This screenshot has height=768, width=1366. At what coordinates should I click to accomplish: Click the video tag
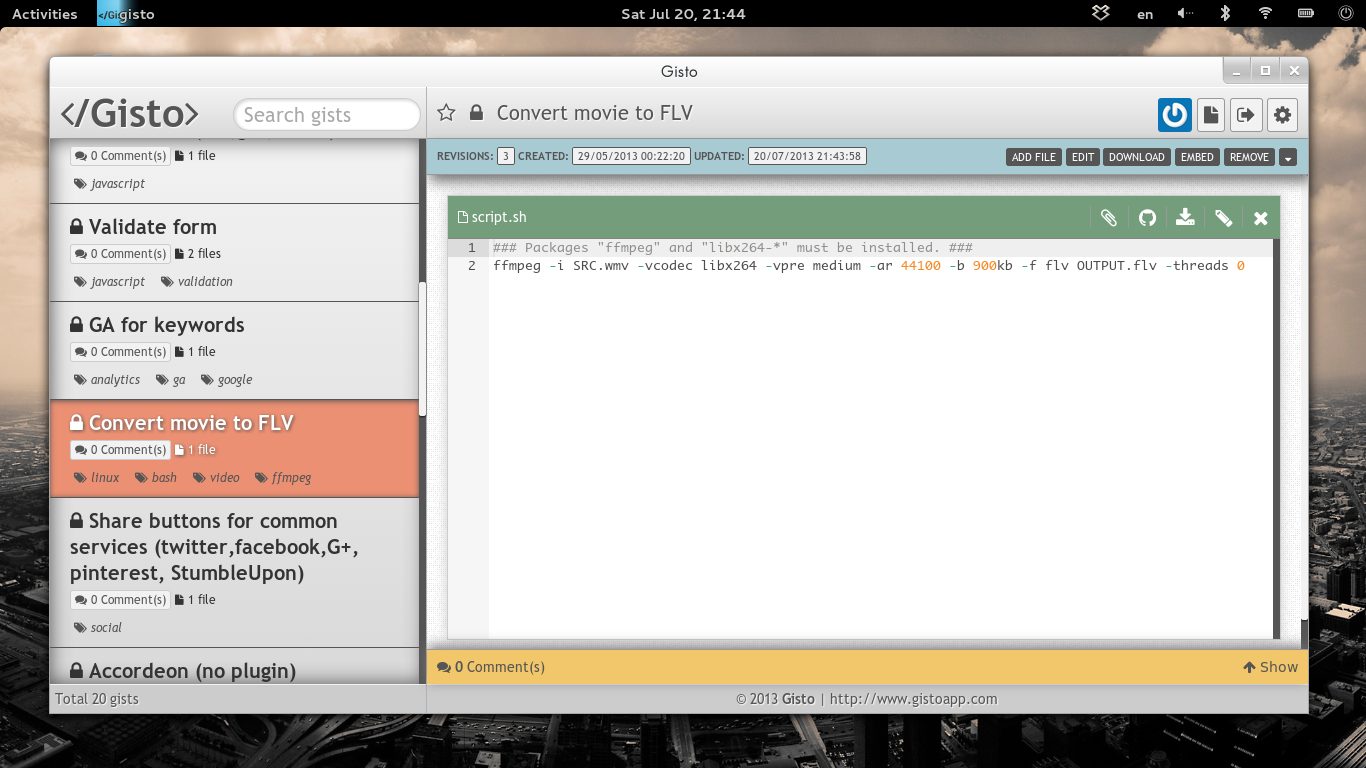pyautogui.click(x=217, y=478)
